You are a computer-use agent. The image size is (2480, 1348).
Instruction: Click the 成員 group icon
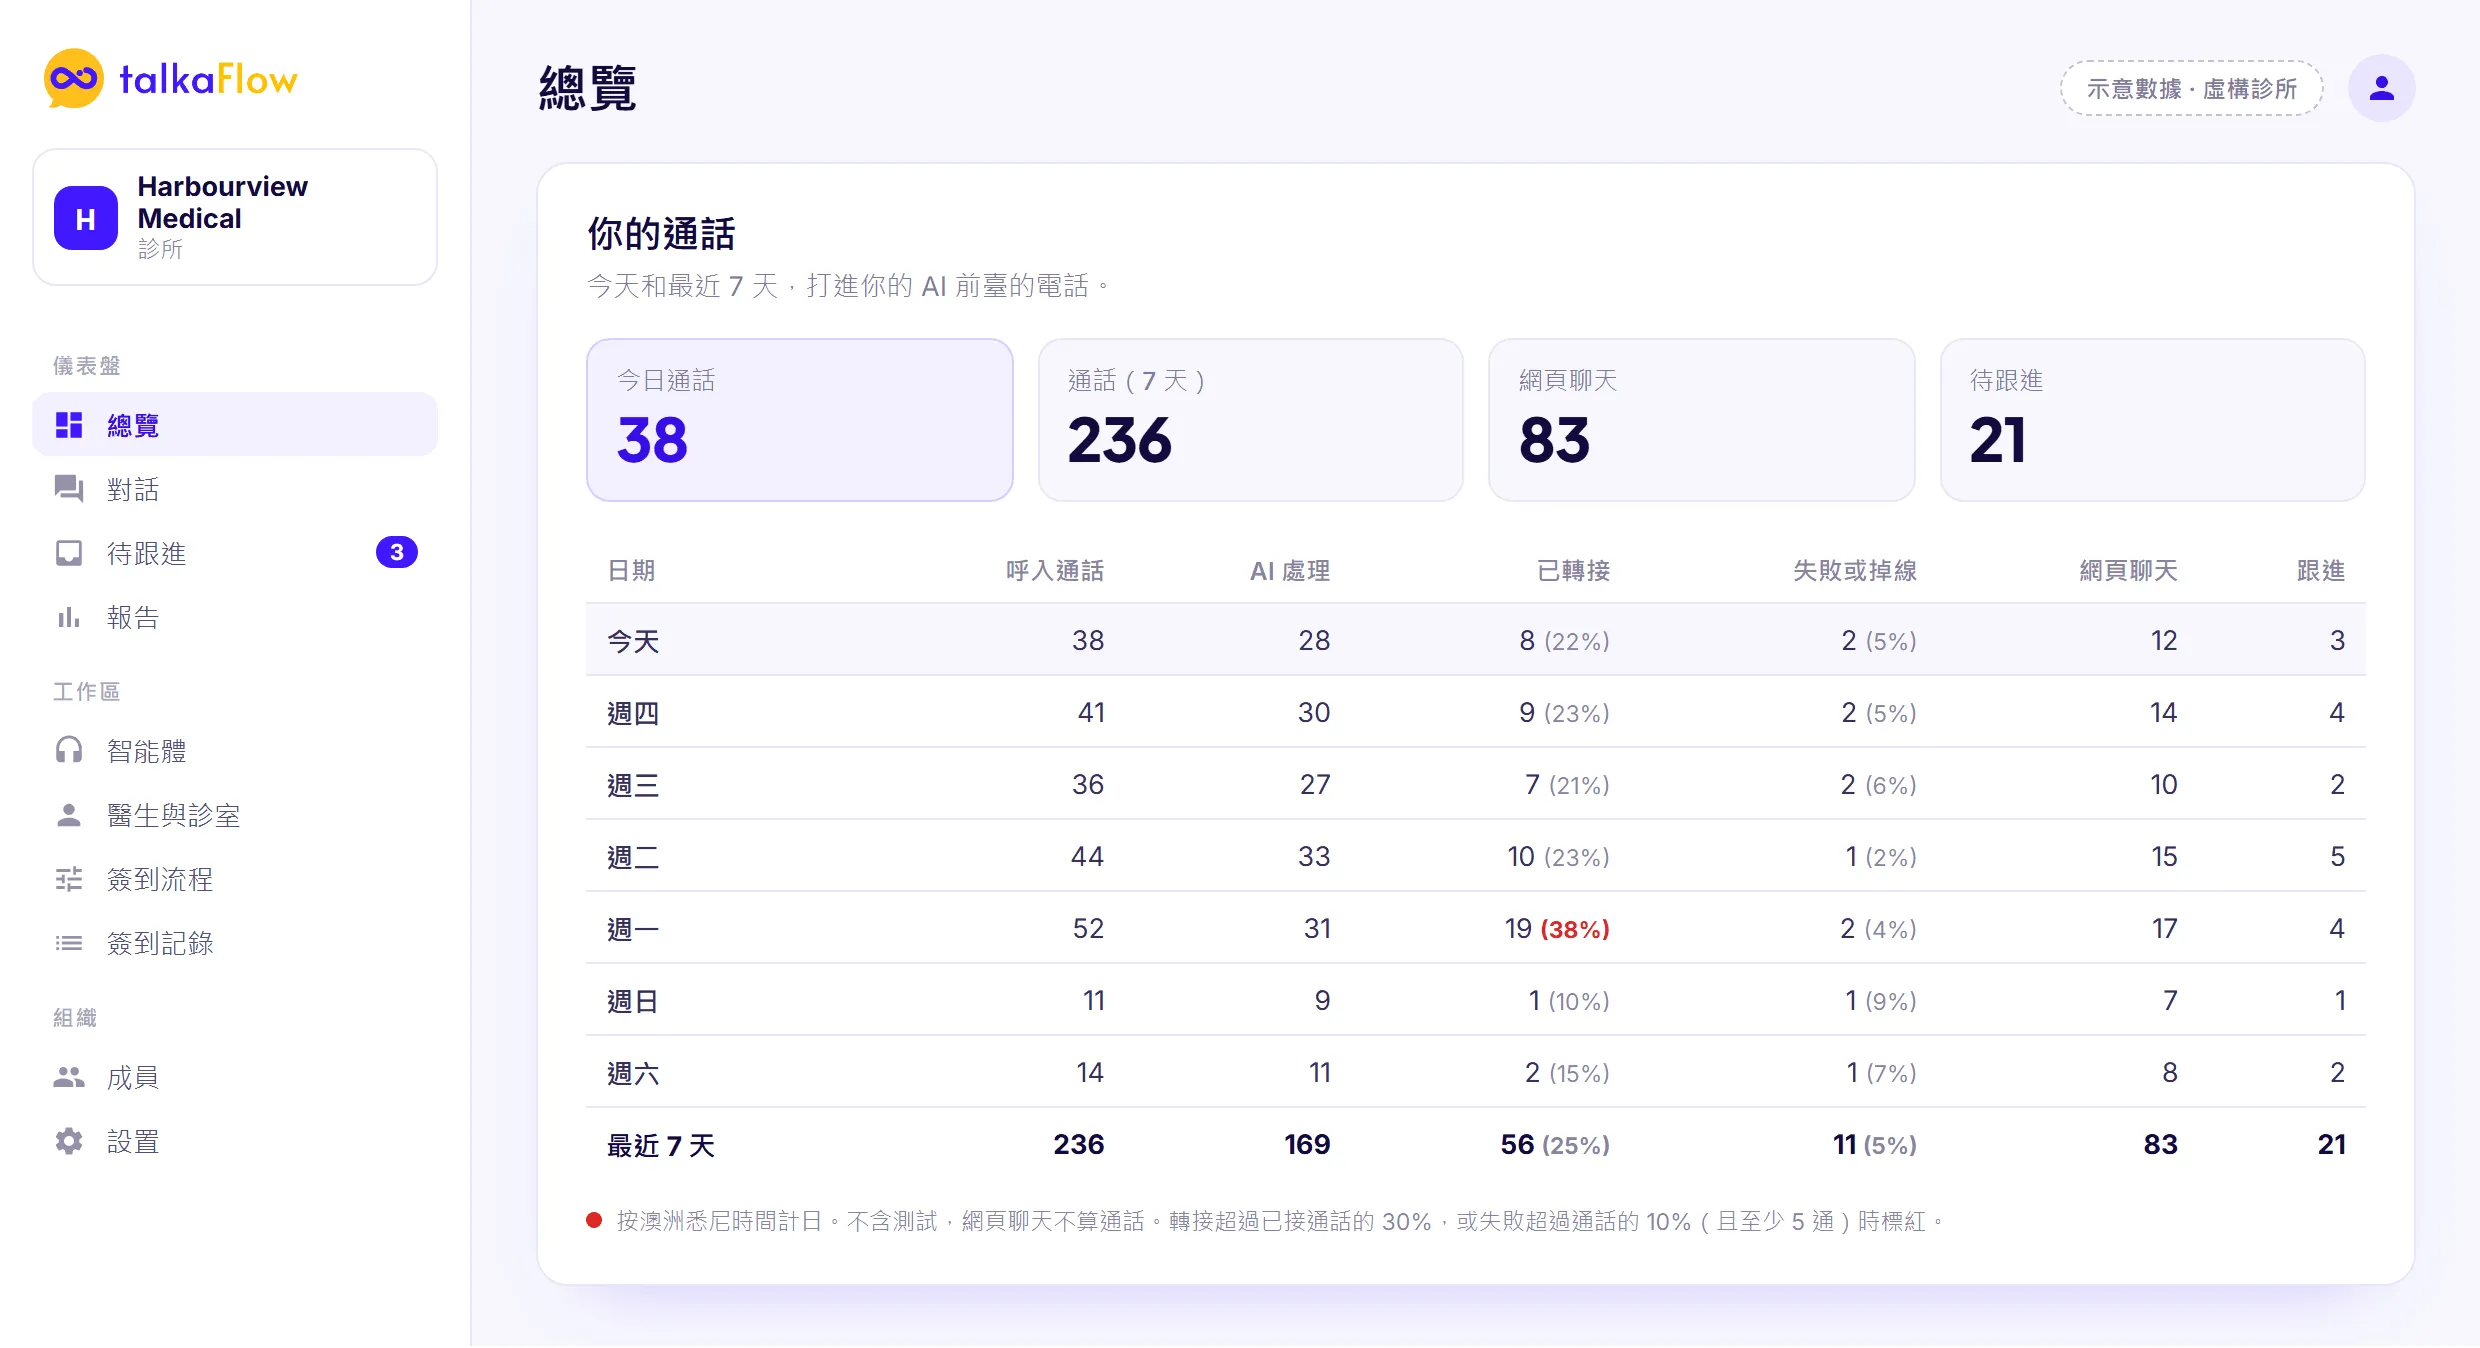coord(69,1077)
